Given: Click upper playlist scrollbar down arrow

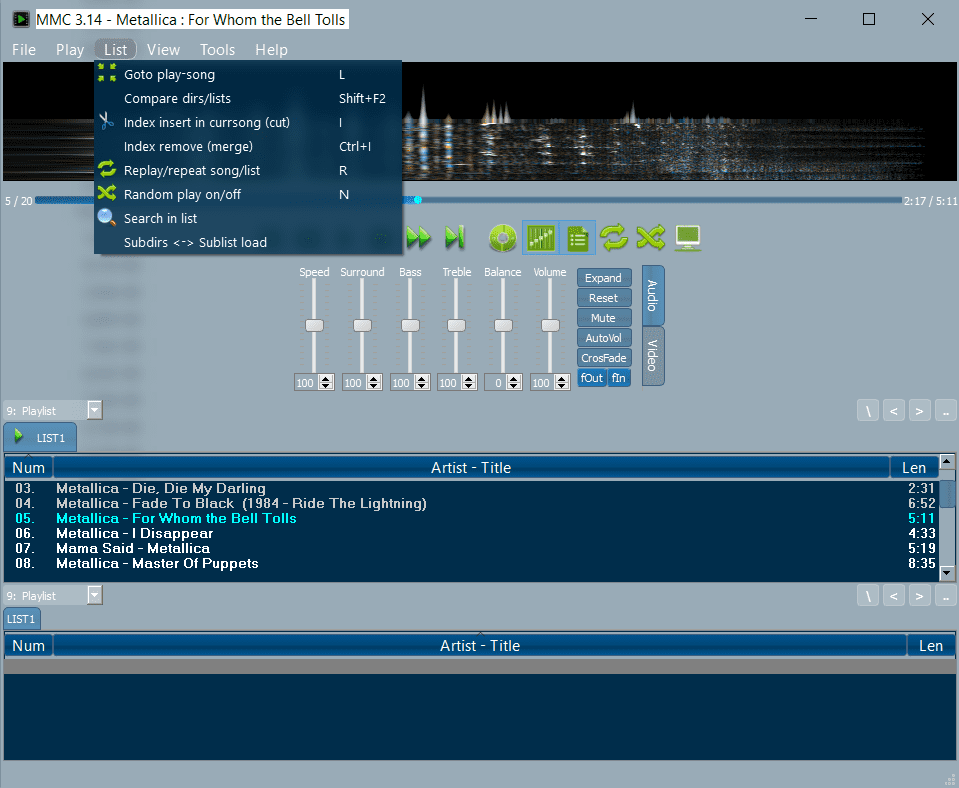Looking at the screenshot, I should (x=947, y=573).
